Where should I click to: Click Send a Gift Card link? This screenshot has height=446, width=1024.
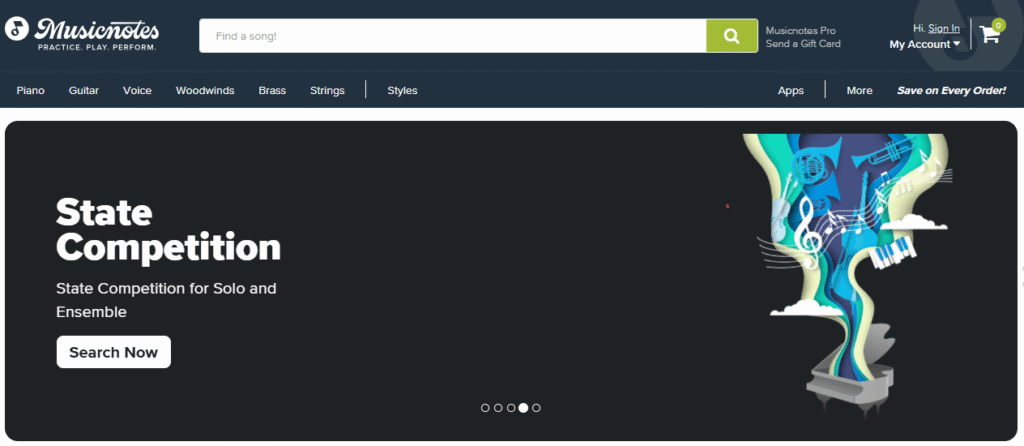tap(803, 44)
